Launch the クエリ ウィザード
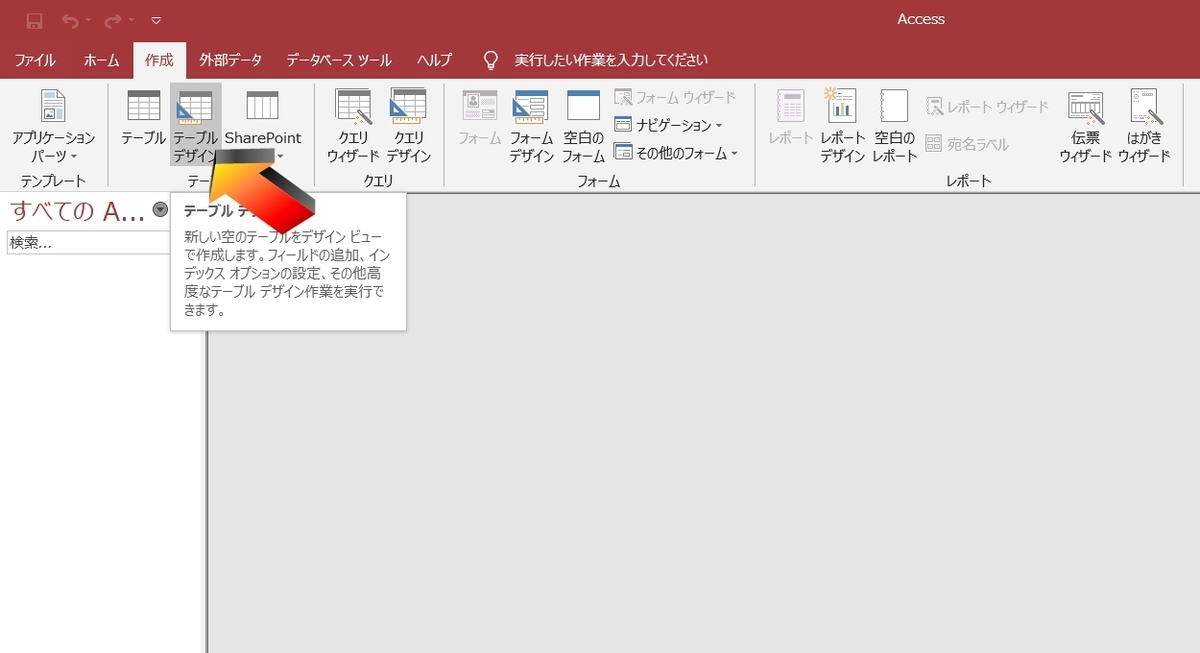The image size is (1200, 653). click(x=354, y=126)
